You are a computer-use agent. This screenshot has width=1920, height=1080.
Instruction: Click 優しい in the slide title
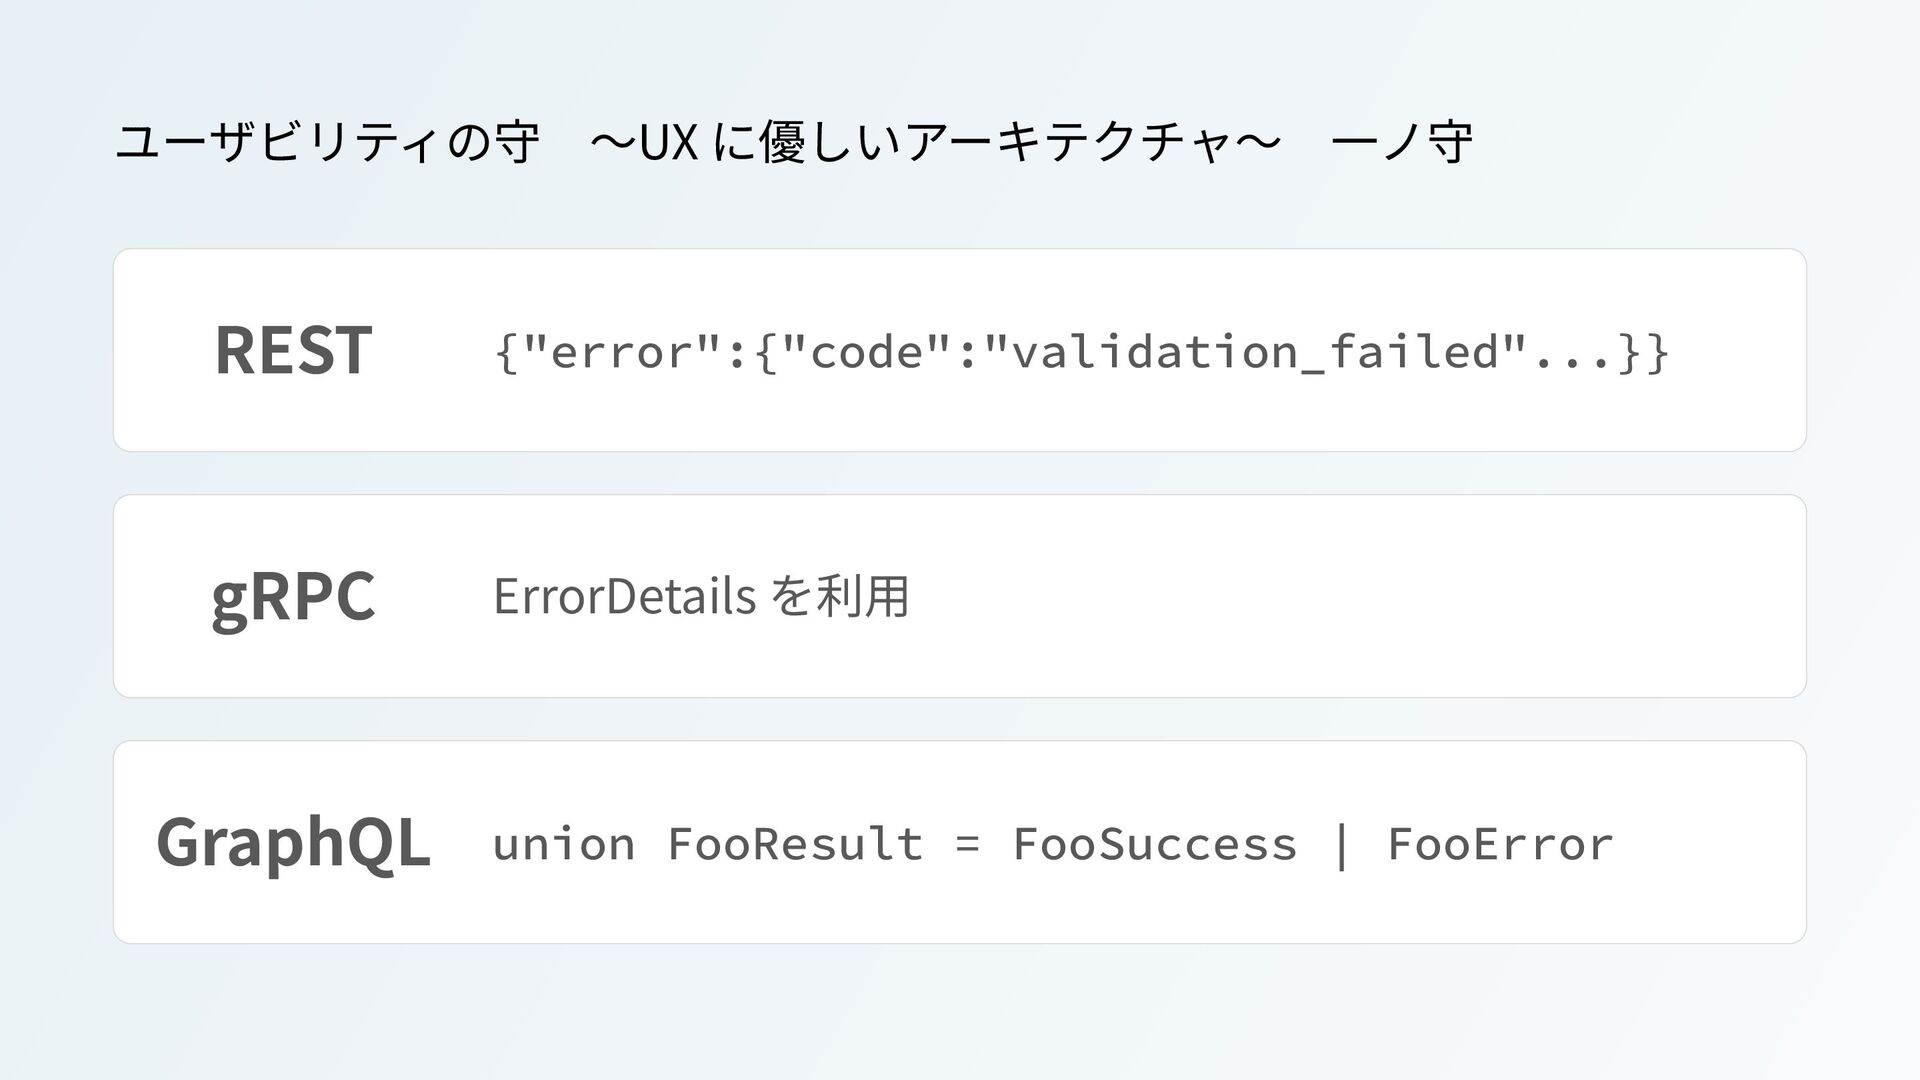point(826,143)
